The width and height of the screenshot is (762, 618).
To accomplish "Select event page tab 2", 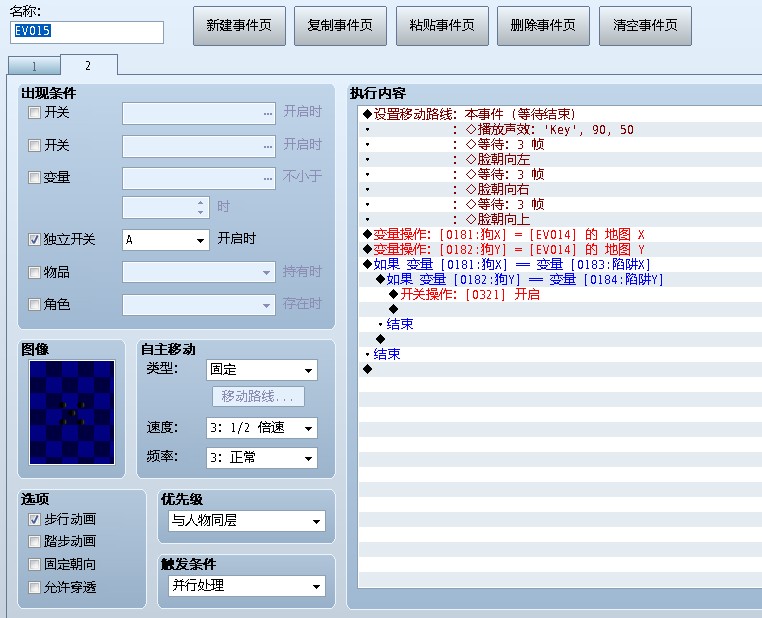I will point(88,65).
